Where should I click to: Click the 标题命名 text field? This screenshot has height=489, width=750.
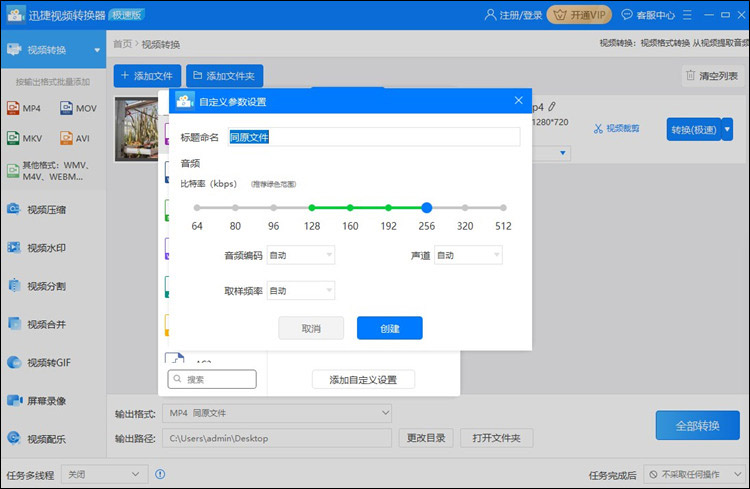click(x=374, y=137)
